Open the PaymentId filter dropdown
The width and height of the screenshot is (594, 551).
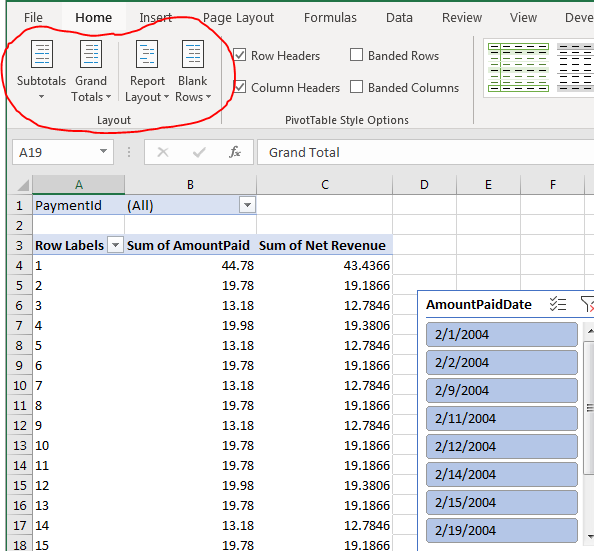(x=247, y=205)
